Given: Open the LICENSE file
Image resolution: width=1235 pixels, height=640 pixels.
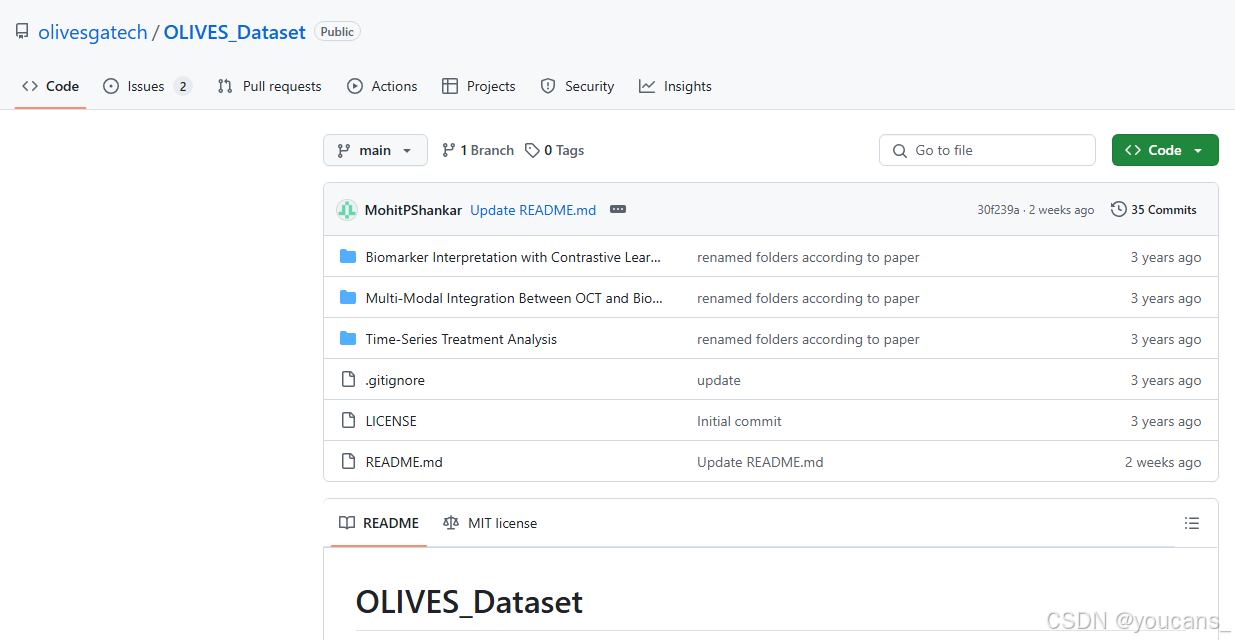Looking at the screenshot, I should (391, 421).
